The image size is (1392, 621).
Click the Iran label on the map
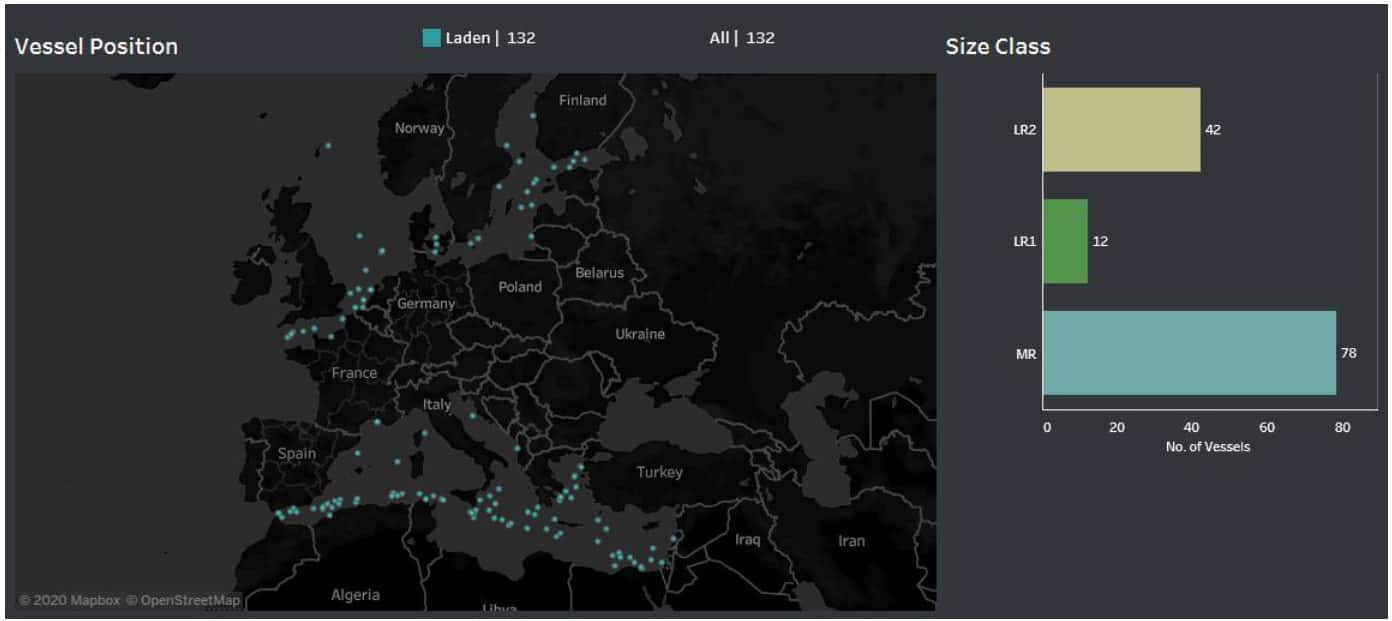tap(851, 541)
